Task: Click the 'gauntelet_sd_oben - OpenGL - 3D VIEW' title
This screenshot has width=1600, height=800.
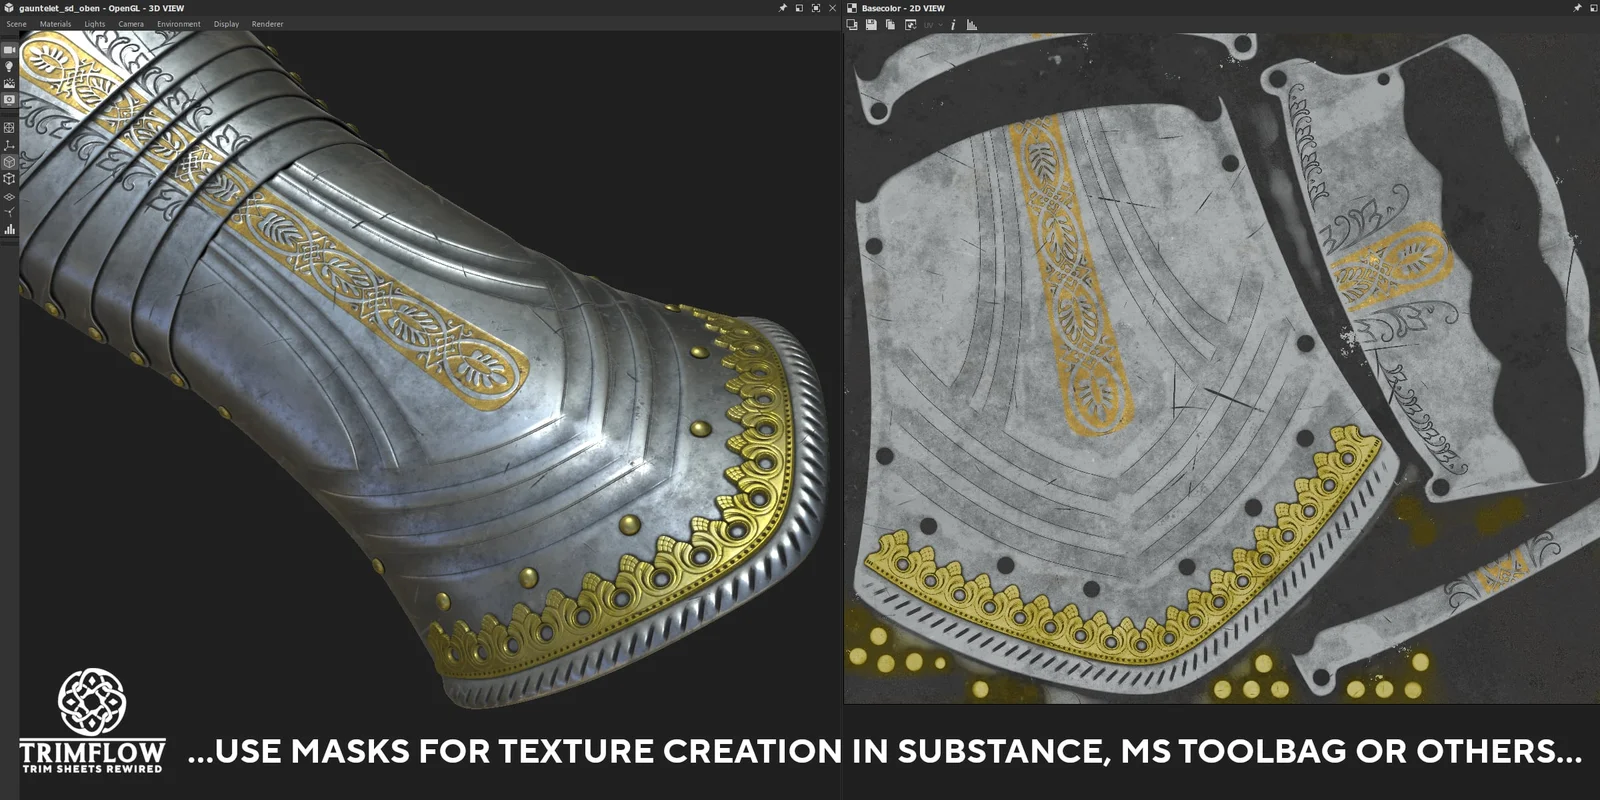Action: [101, 8]
